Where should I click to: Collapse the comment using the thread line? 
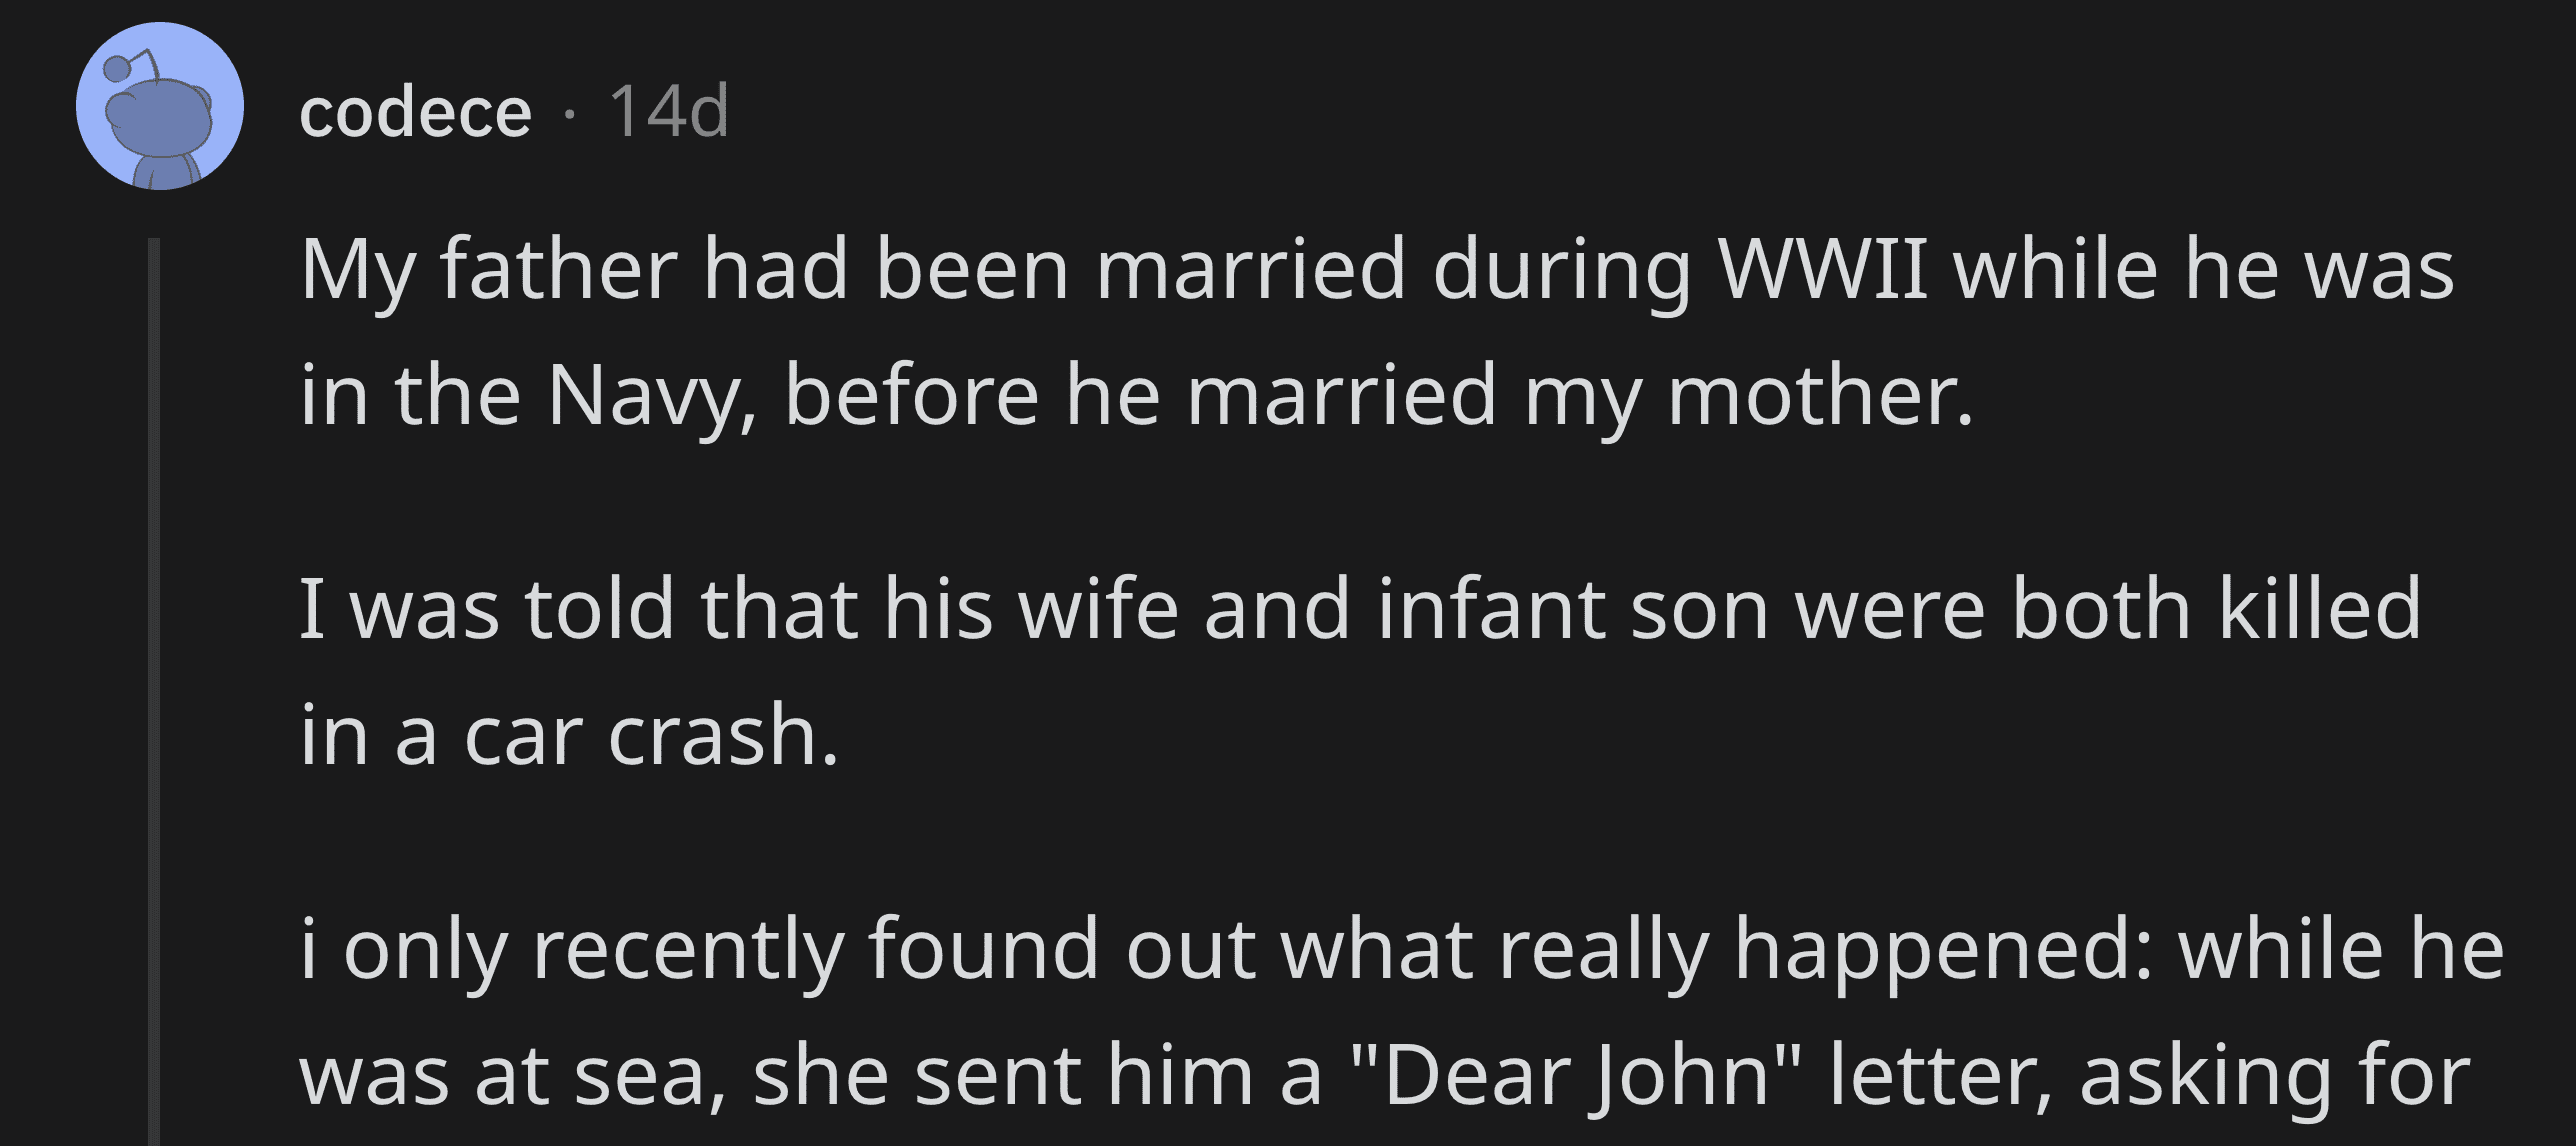point(154,691)
